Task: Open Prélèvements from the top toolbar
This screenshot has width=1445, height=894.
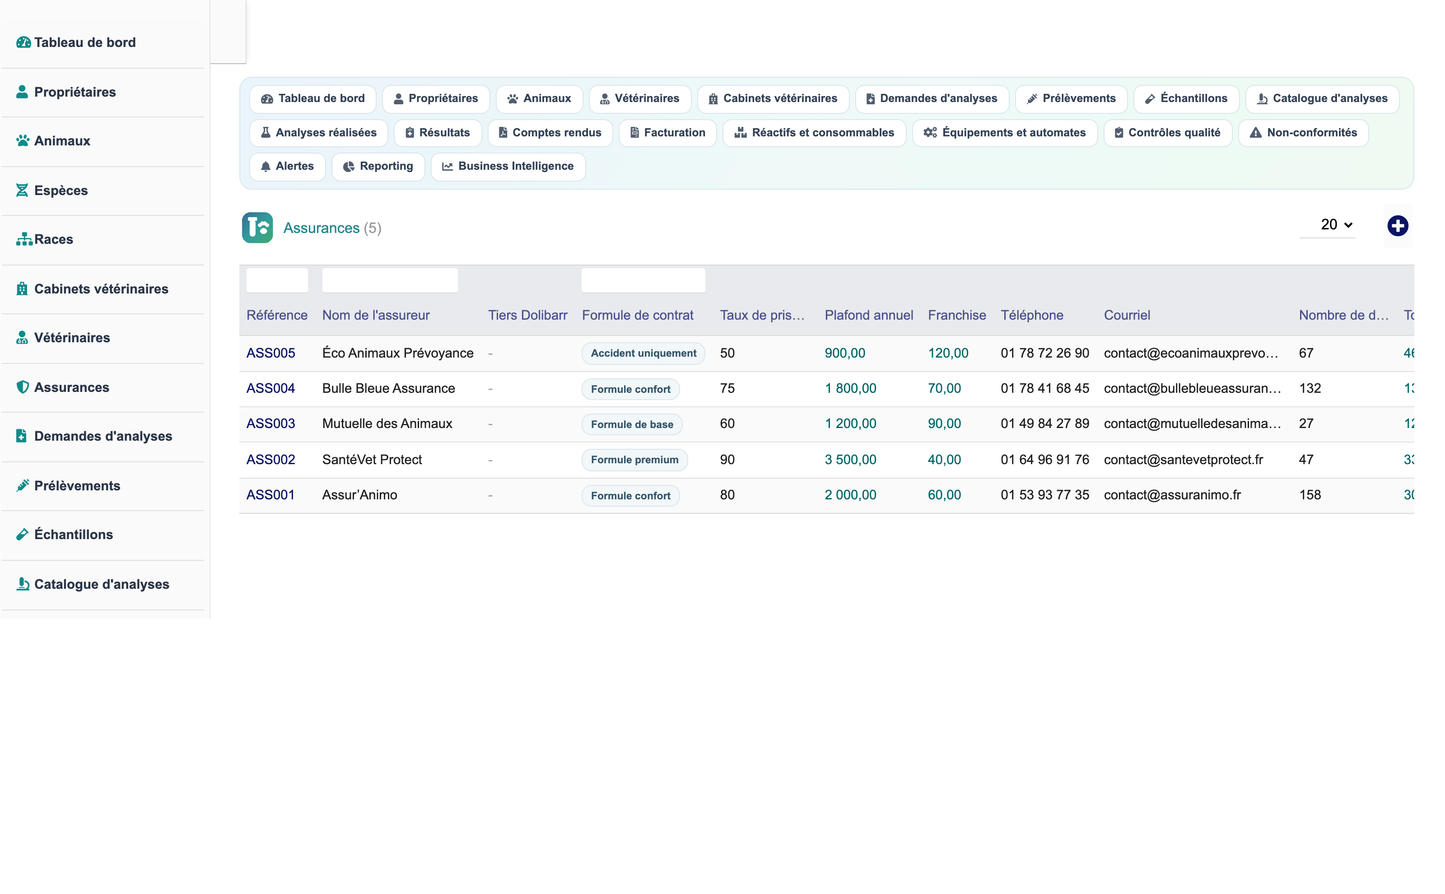Action: 1071,99
